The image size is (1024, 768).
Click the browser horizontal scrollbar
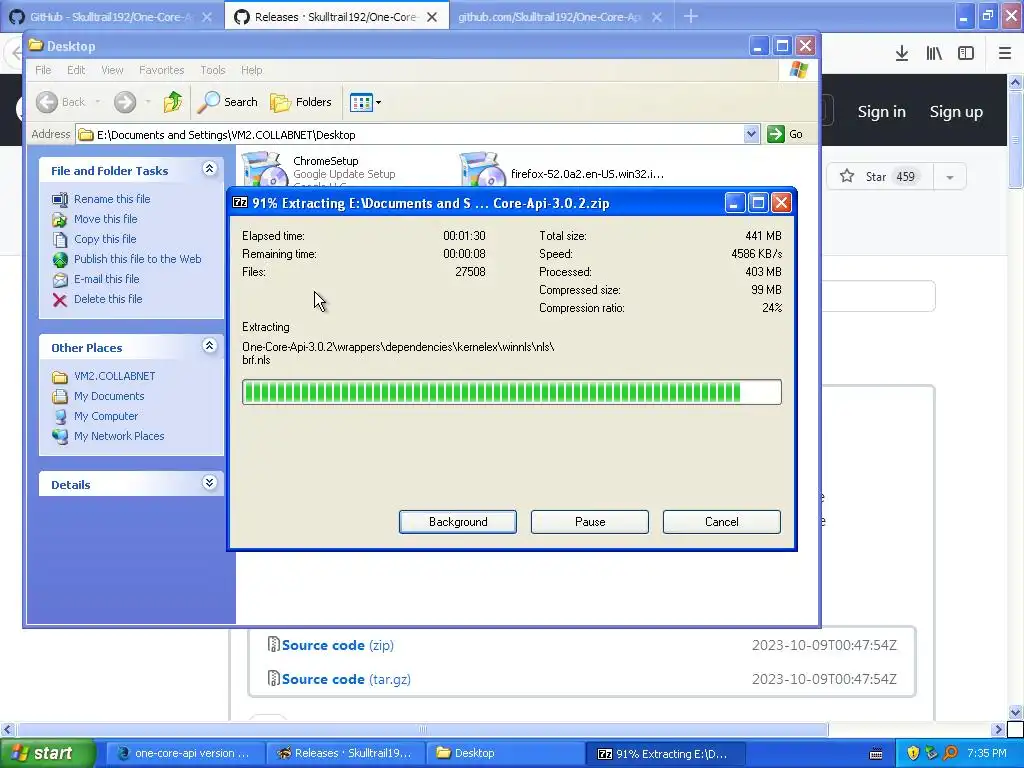tap(423, 729)
